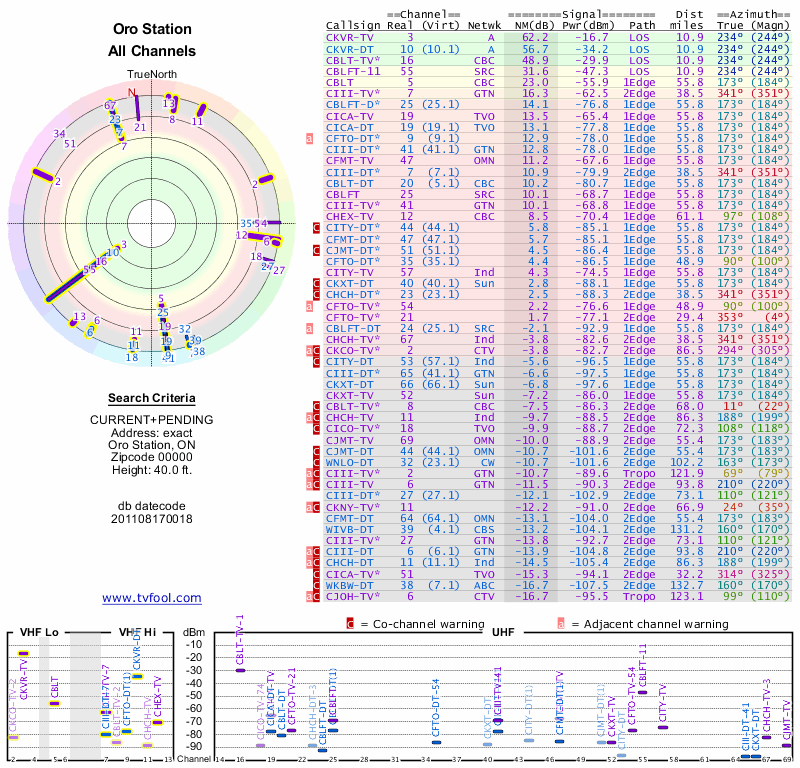Screen dimensions: 800x768
Task: Click the Path column header
Action: pos(642,26)
